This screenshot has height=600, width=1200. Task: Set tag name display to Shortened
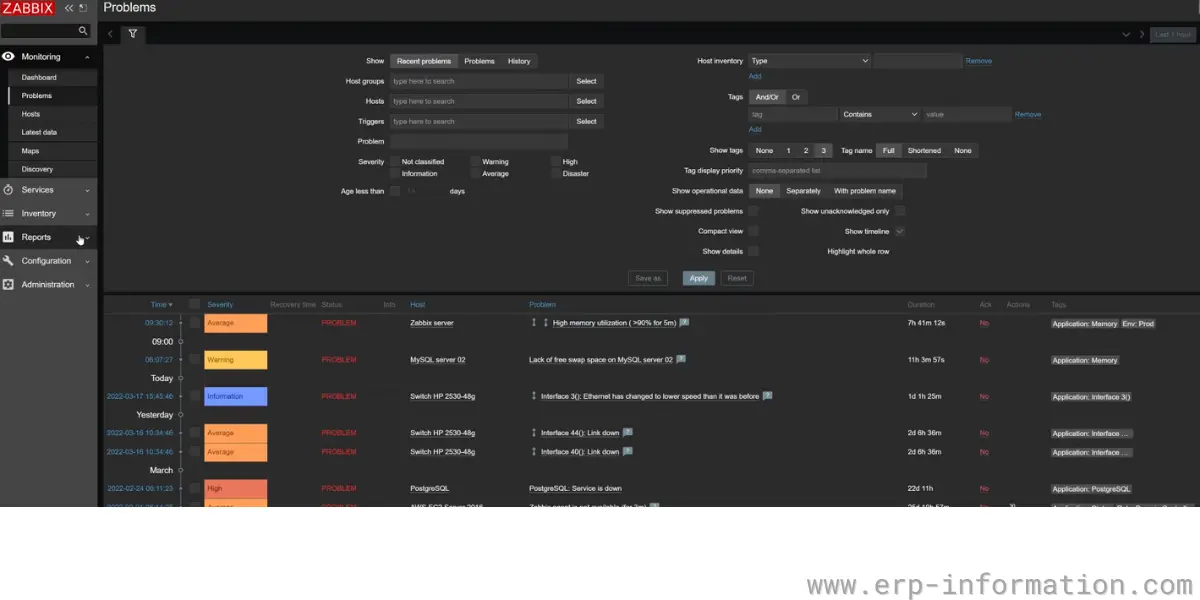[924, 151]
